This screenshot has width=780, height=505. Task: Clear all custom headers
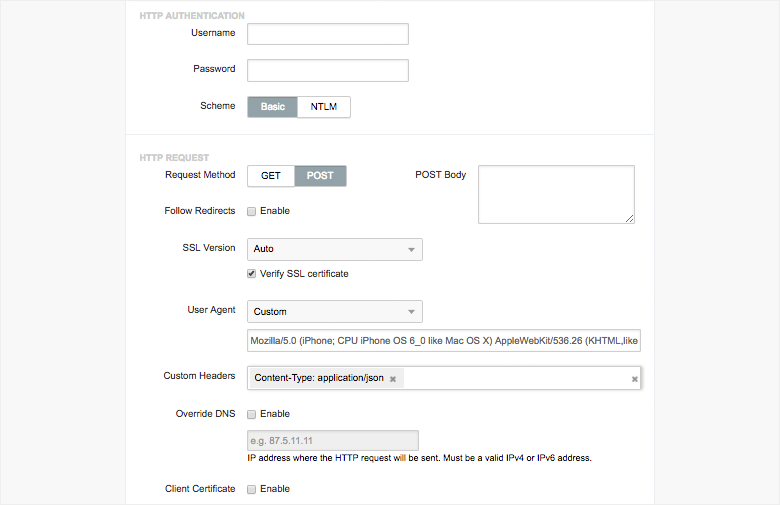[x=635, y=379]
